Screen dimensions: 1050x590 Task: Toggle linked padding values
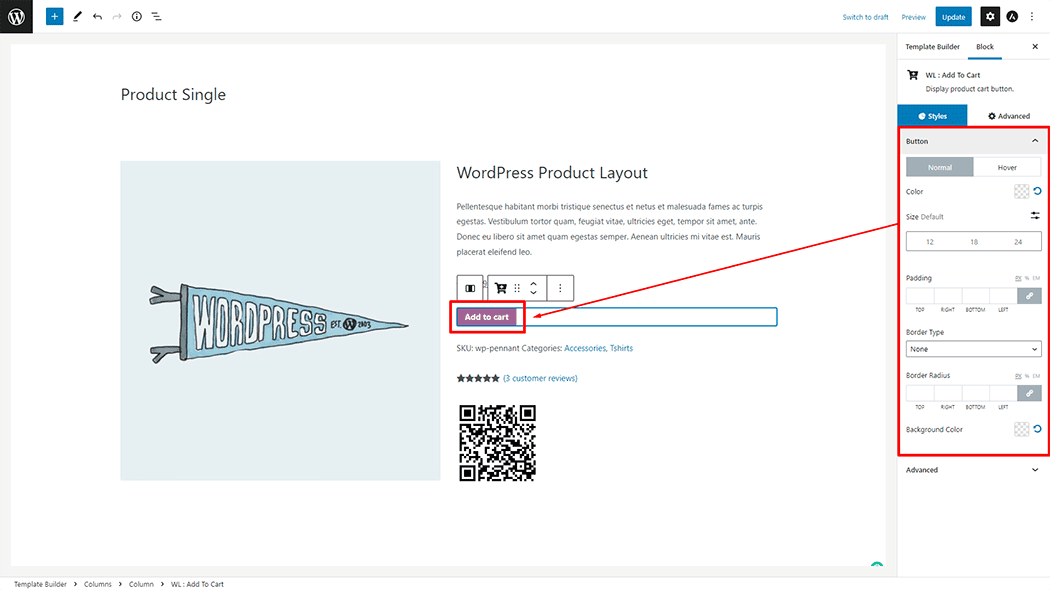(x=1029, y=295)
